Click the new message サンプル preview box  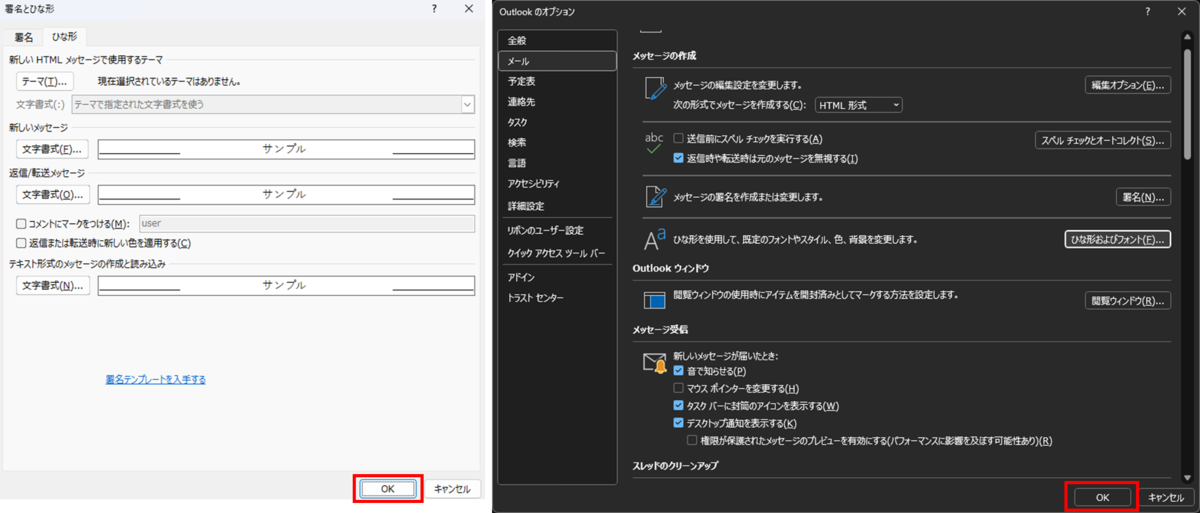click(285, 149)
